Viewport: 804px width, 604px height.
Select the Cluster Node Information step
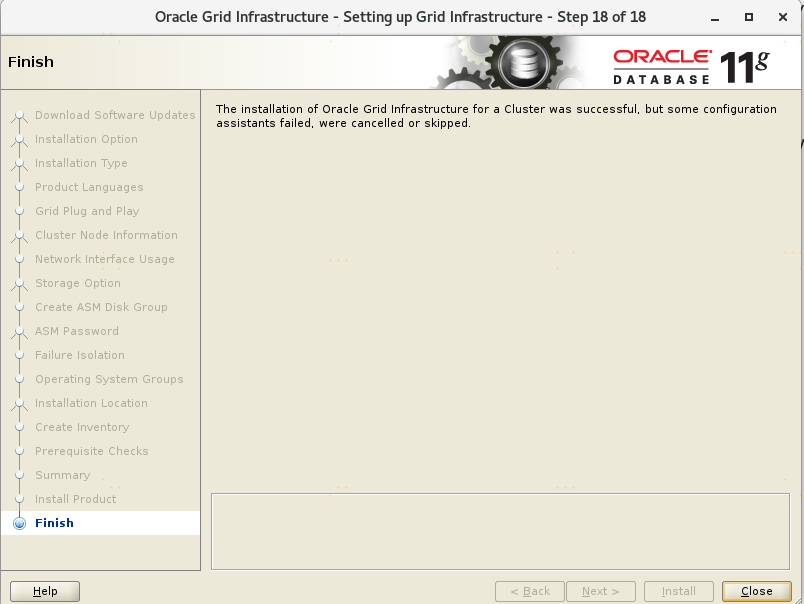[106, 235]
